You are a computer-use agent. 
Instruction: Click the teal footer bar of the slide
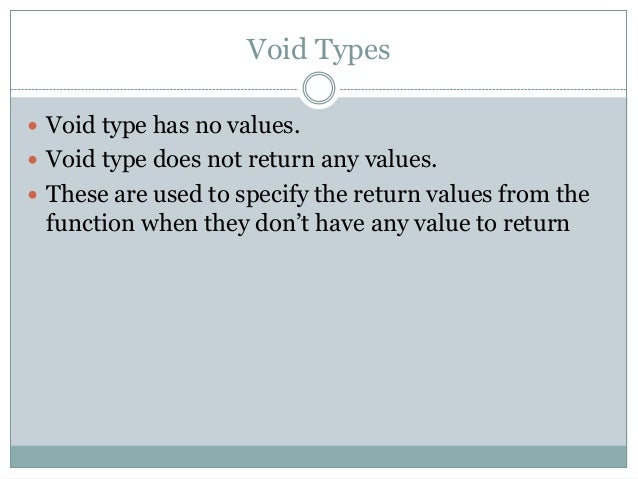tap(319, 456)
